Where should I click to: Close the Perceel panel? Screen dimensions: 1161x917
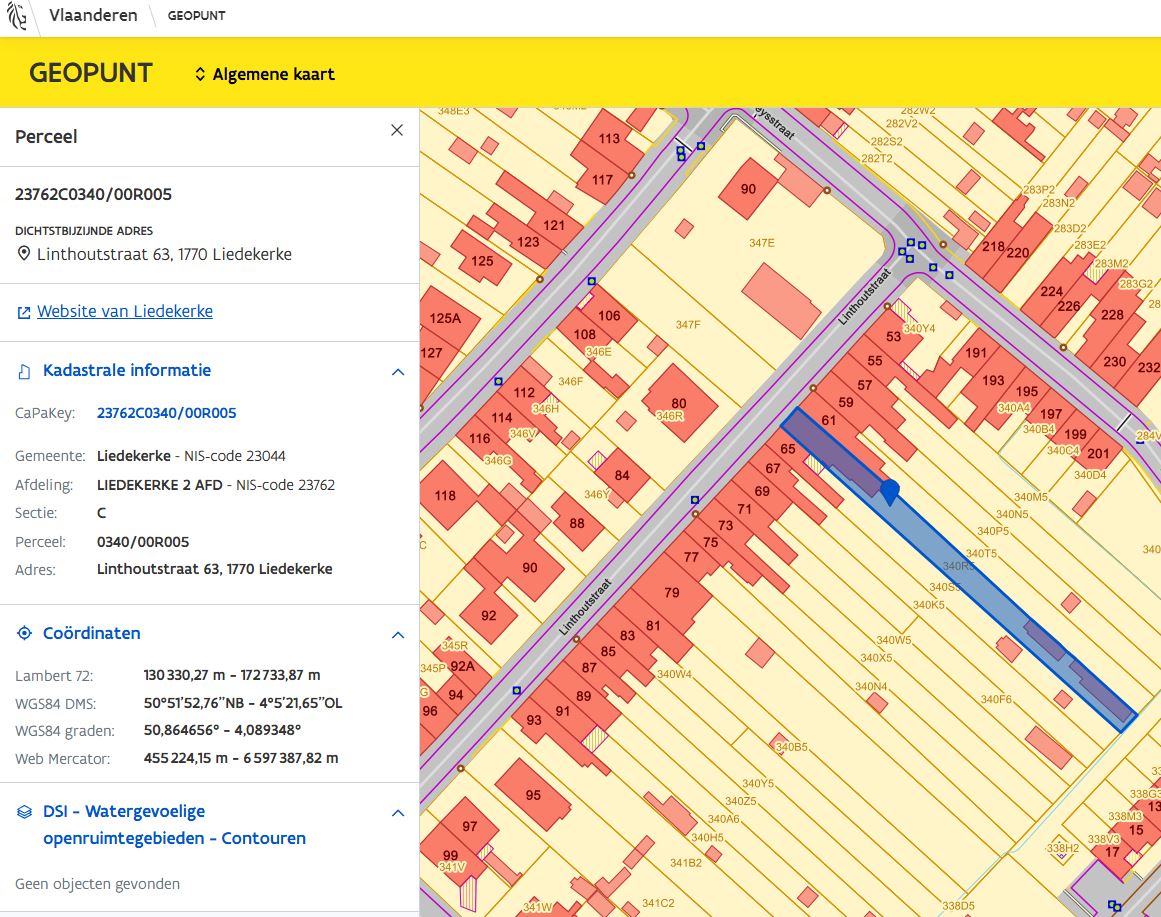coord(397,130)
